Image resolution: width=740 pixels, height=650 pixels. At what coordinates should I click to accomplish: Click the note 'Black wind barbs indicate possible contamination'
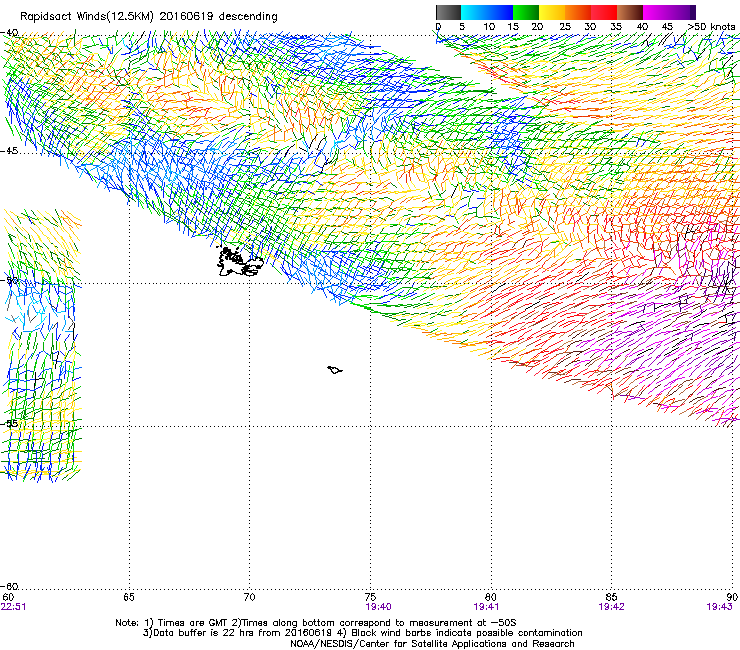click(x=467, y=633)
